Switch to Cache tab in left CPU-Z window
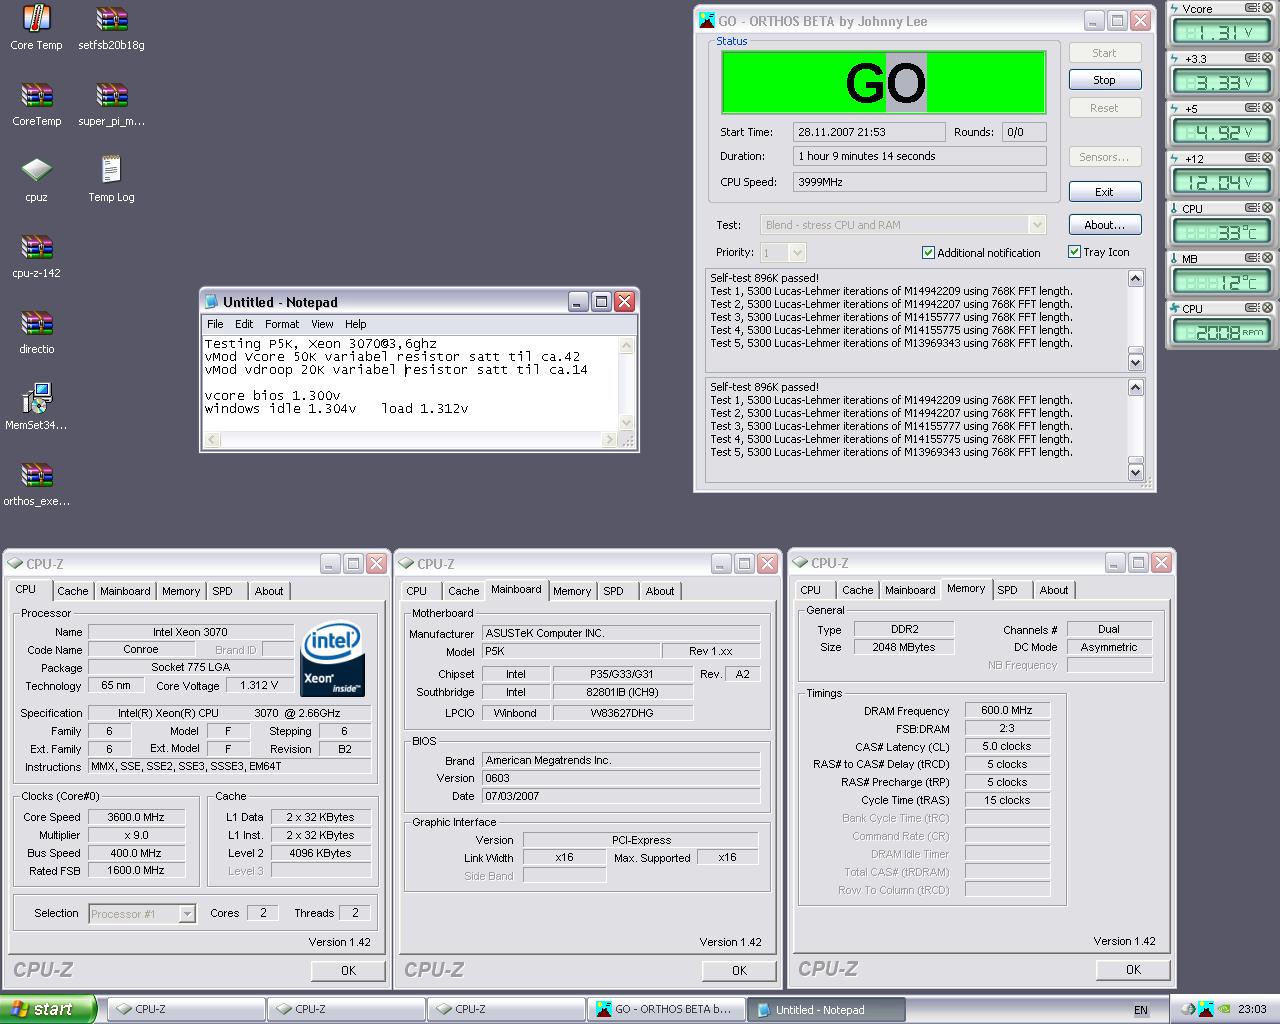The width and height of the screenshot is (1280, 1024). 72,591
